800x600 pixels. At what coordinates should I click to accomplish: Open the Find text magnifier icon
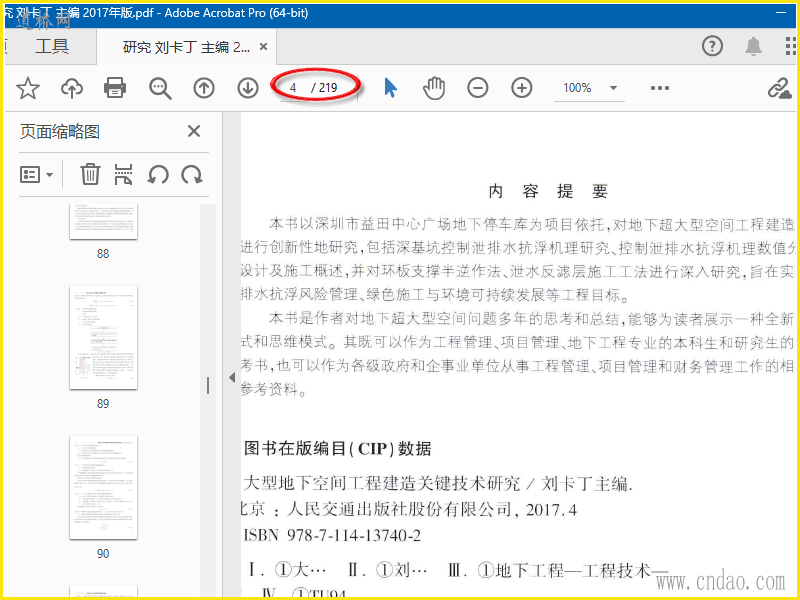(x=160, y=88)
